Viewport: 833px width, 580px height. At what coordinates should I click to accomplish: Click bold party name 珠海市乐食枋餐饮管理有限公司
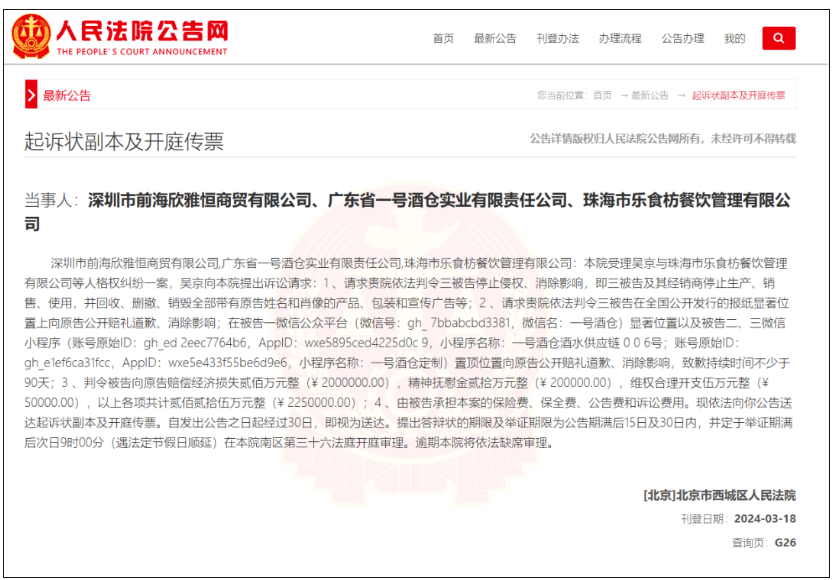click(x=687, y=200)
